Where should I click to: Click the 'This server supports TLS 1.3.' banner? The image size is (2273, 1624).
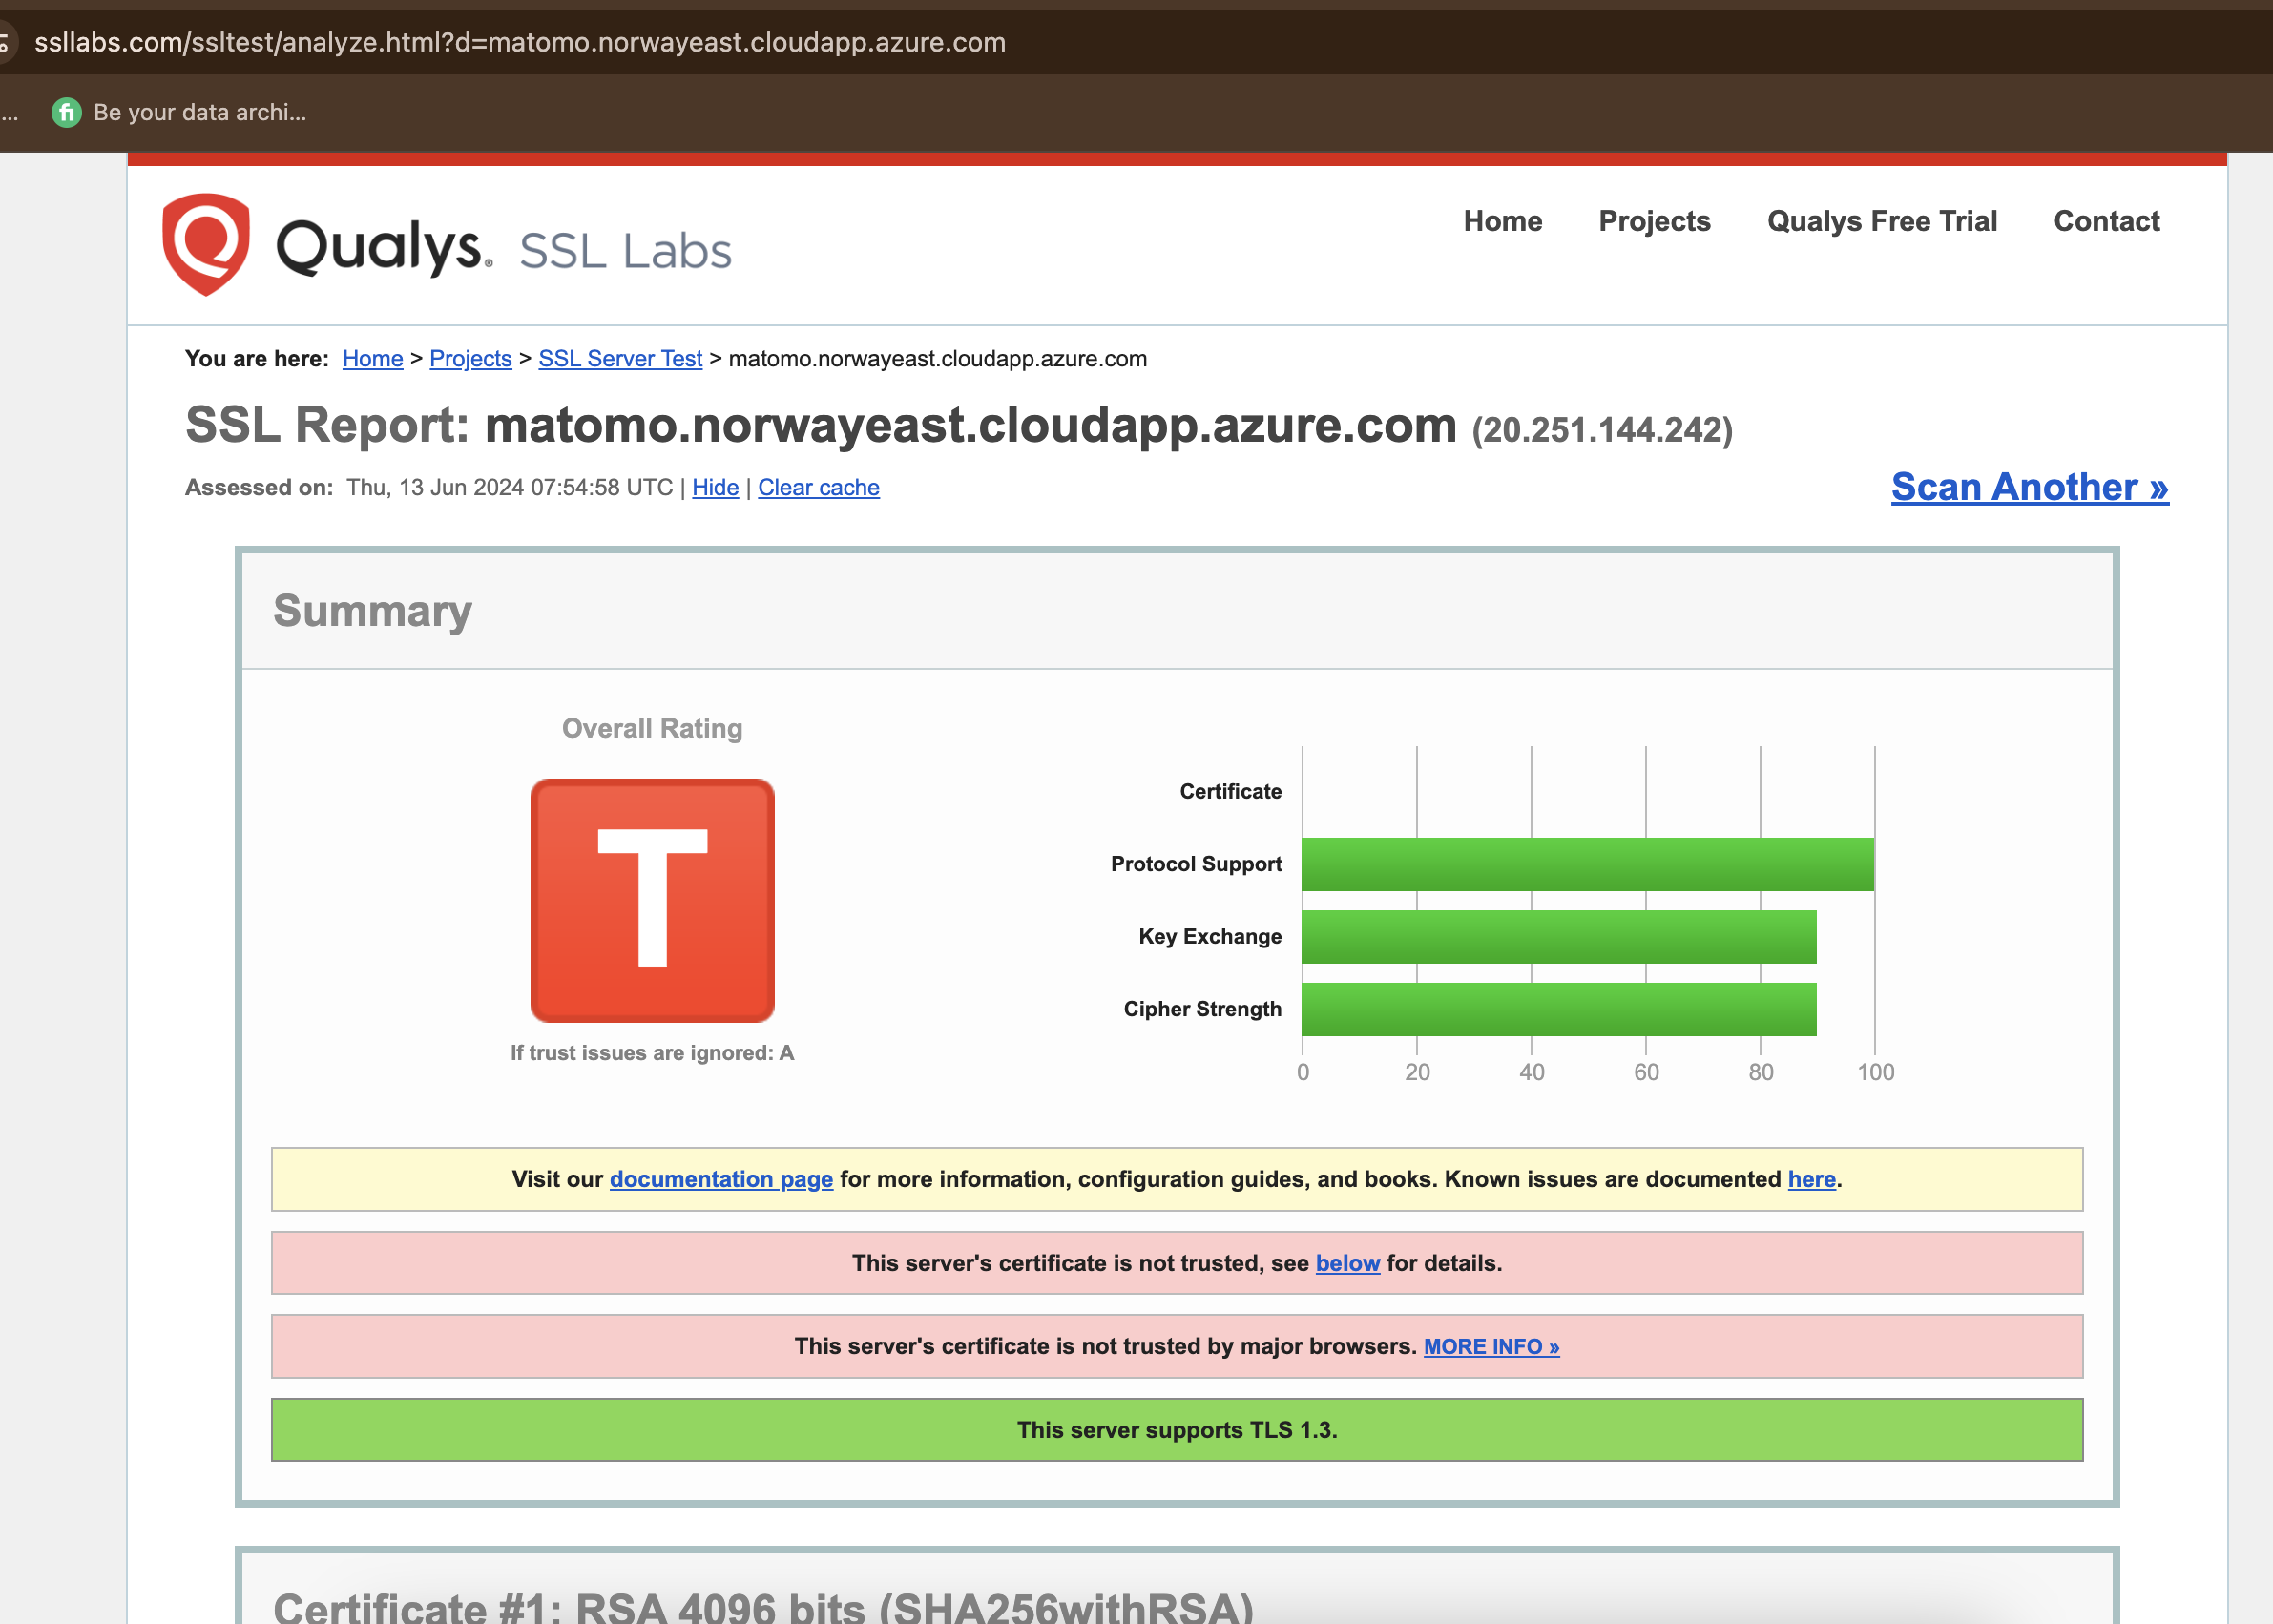pos(1177,1430)
